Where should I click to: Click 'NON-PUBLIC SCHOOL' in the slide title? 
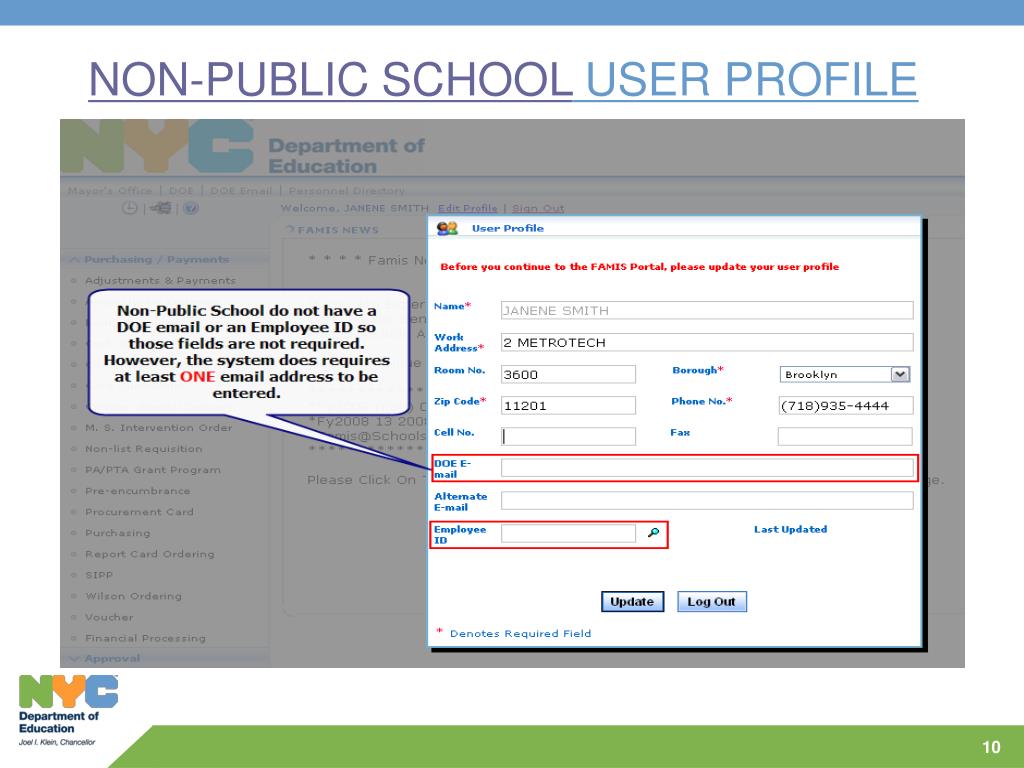pos(330,80)
